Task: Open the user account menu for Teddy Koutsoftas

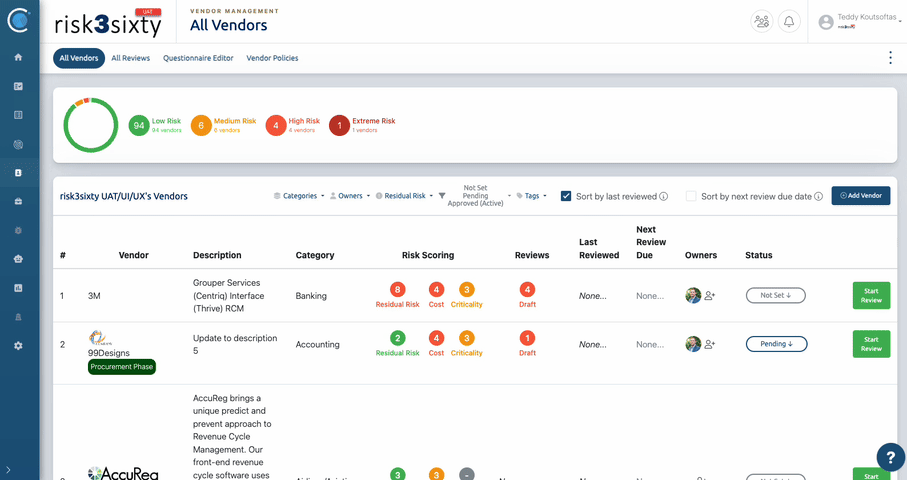Action: coord(860,22)
